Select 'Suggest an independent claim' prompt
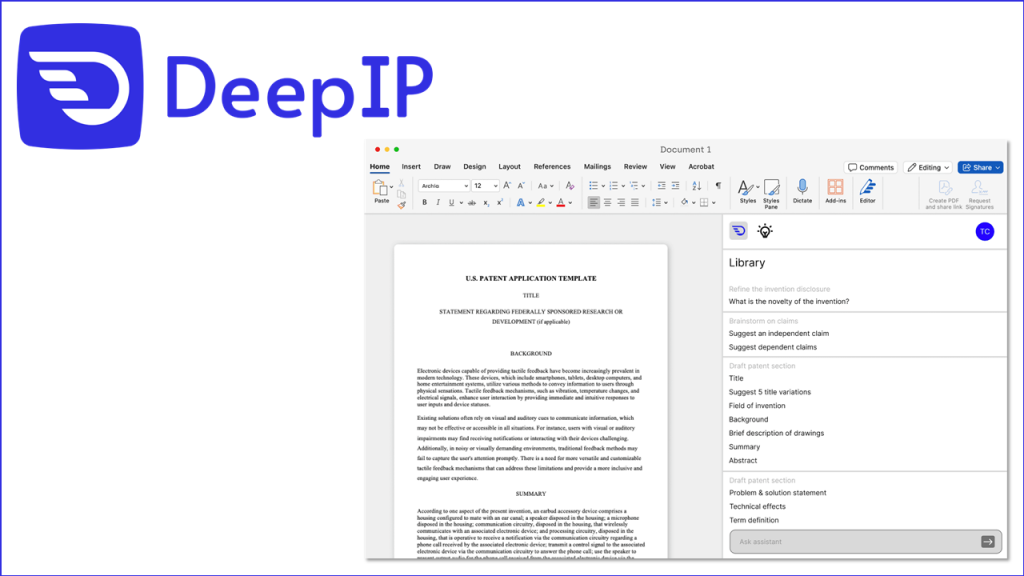Screen dimensions: 1024x576 [779, 333]
